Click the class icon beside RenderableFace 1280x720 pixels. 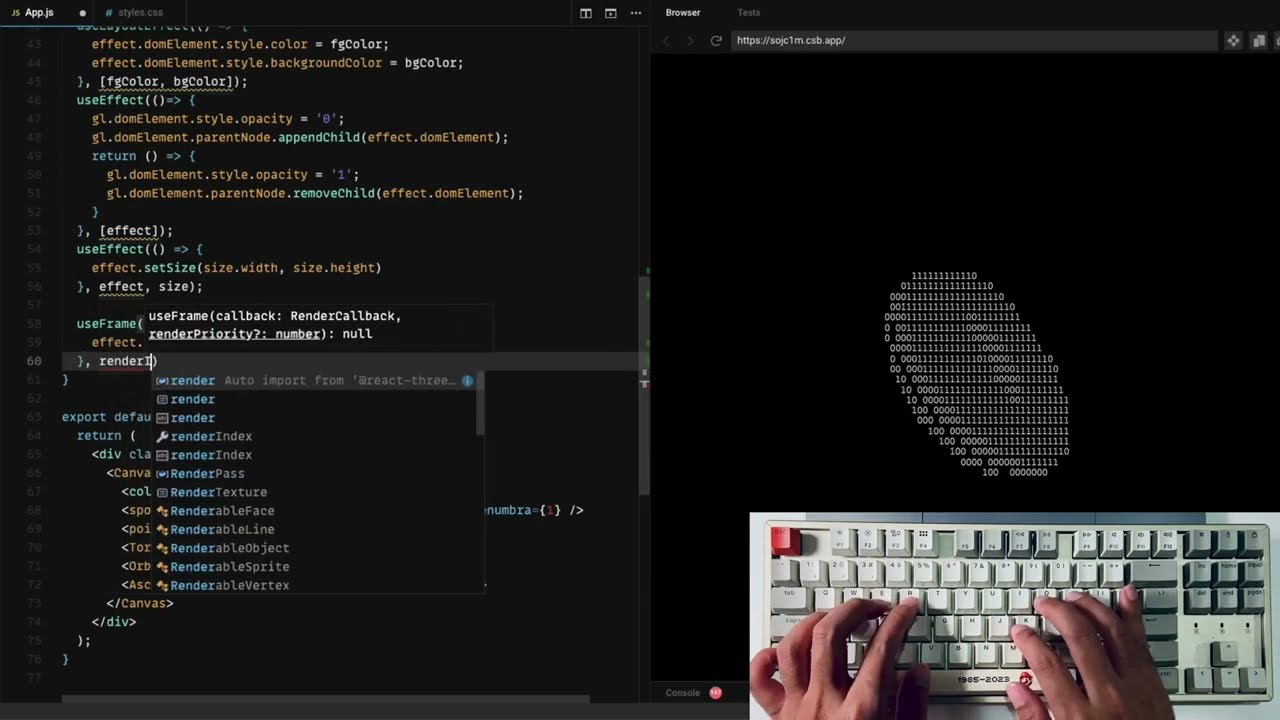click(x=162, y=511)
